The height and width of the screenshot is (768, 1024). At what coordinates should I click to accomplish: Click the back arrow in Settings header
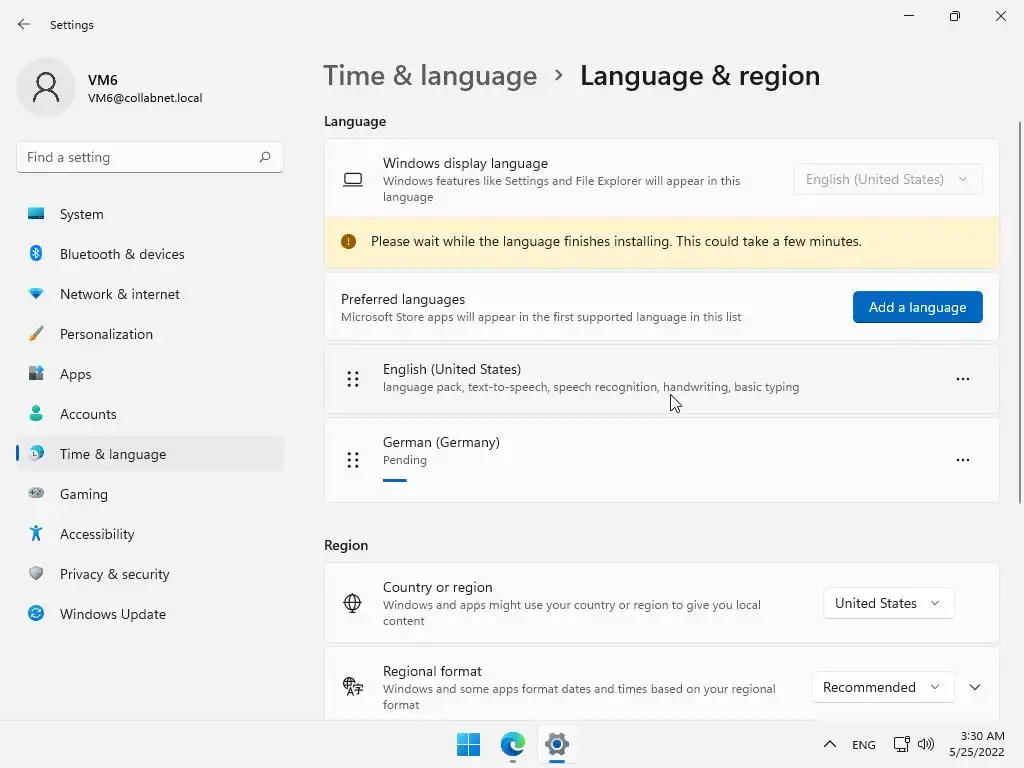coord(24,24)
